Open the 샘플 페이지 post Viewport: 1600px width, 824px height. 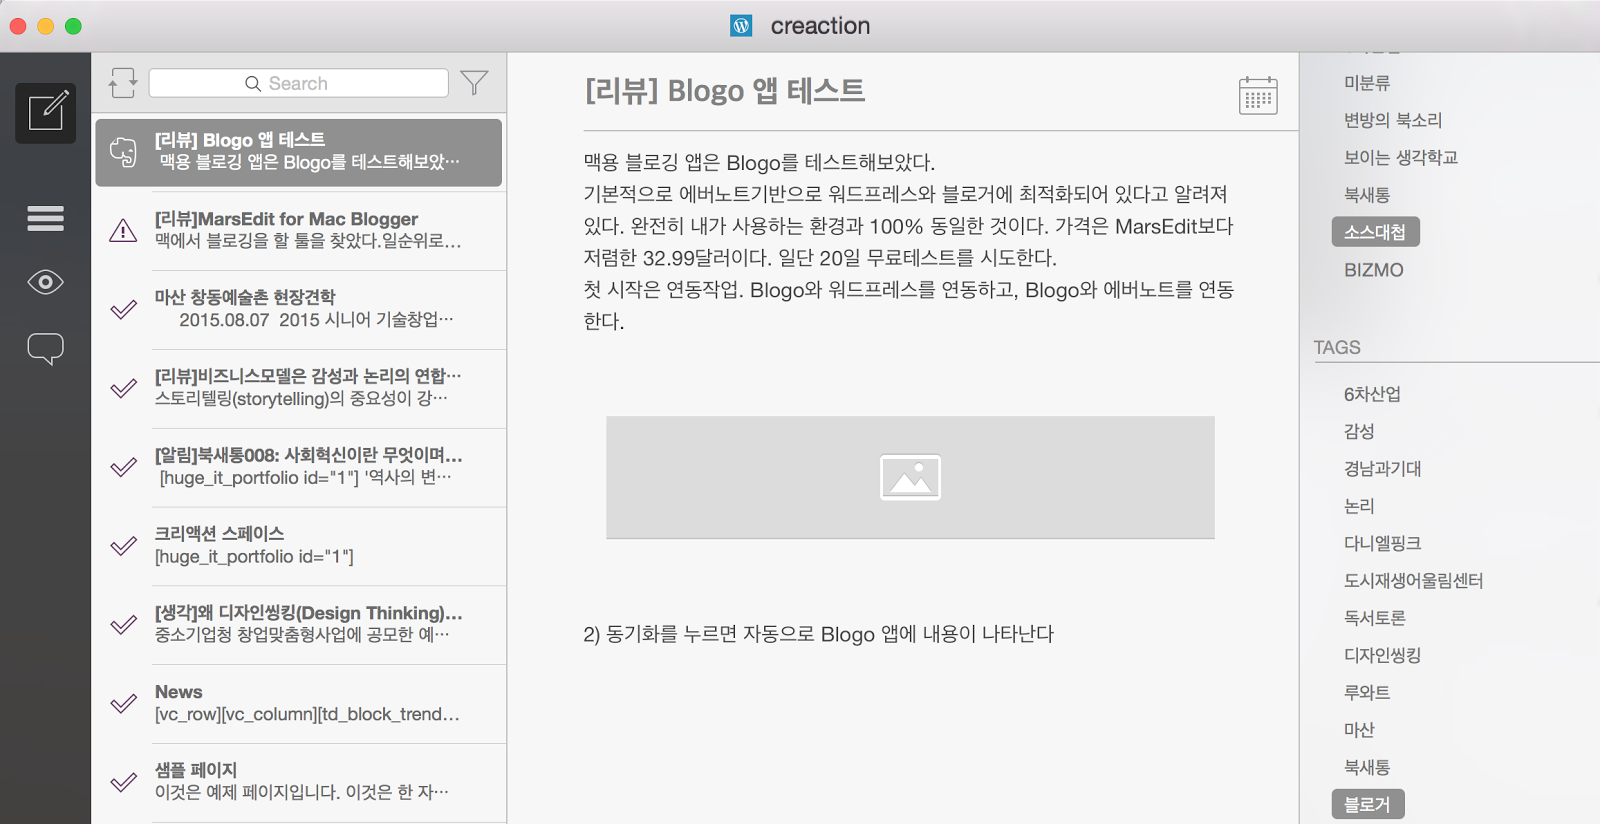[x=299, y=782]
